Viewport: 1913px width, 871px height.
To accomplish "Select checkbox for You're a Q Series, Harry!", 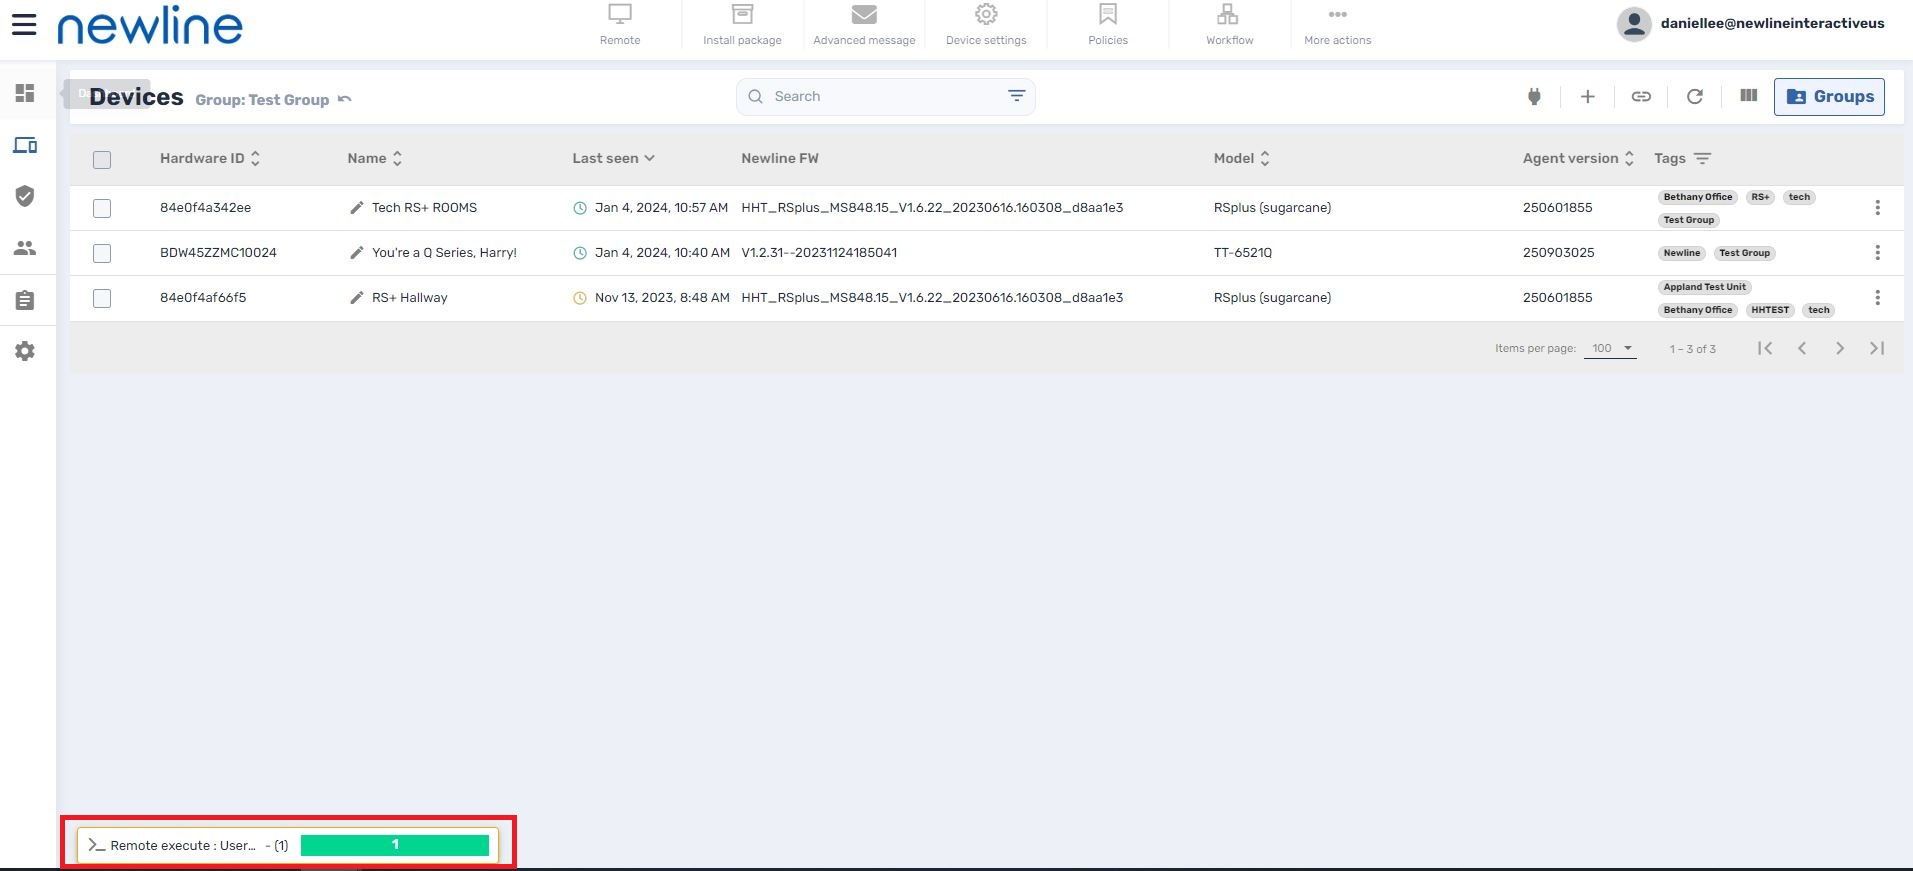I will [x=102, y=253].
